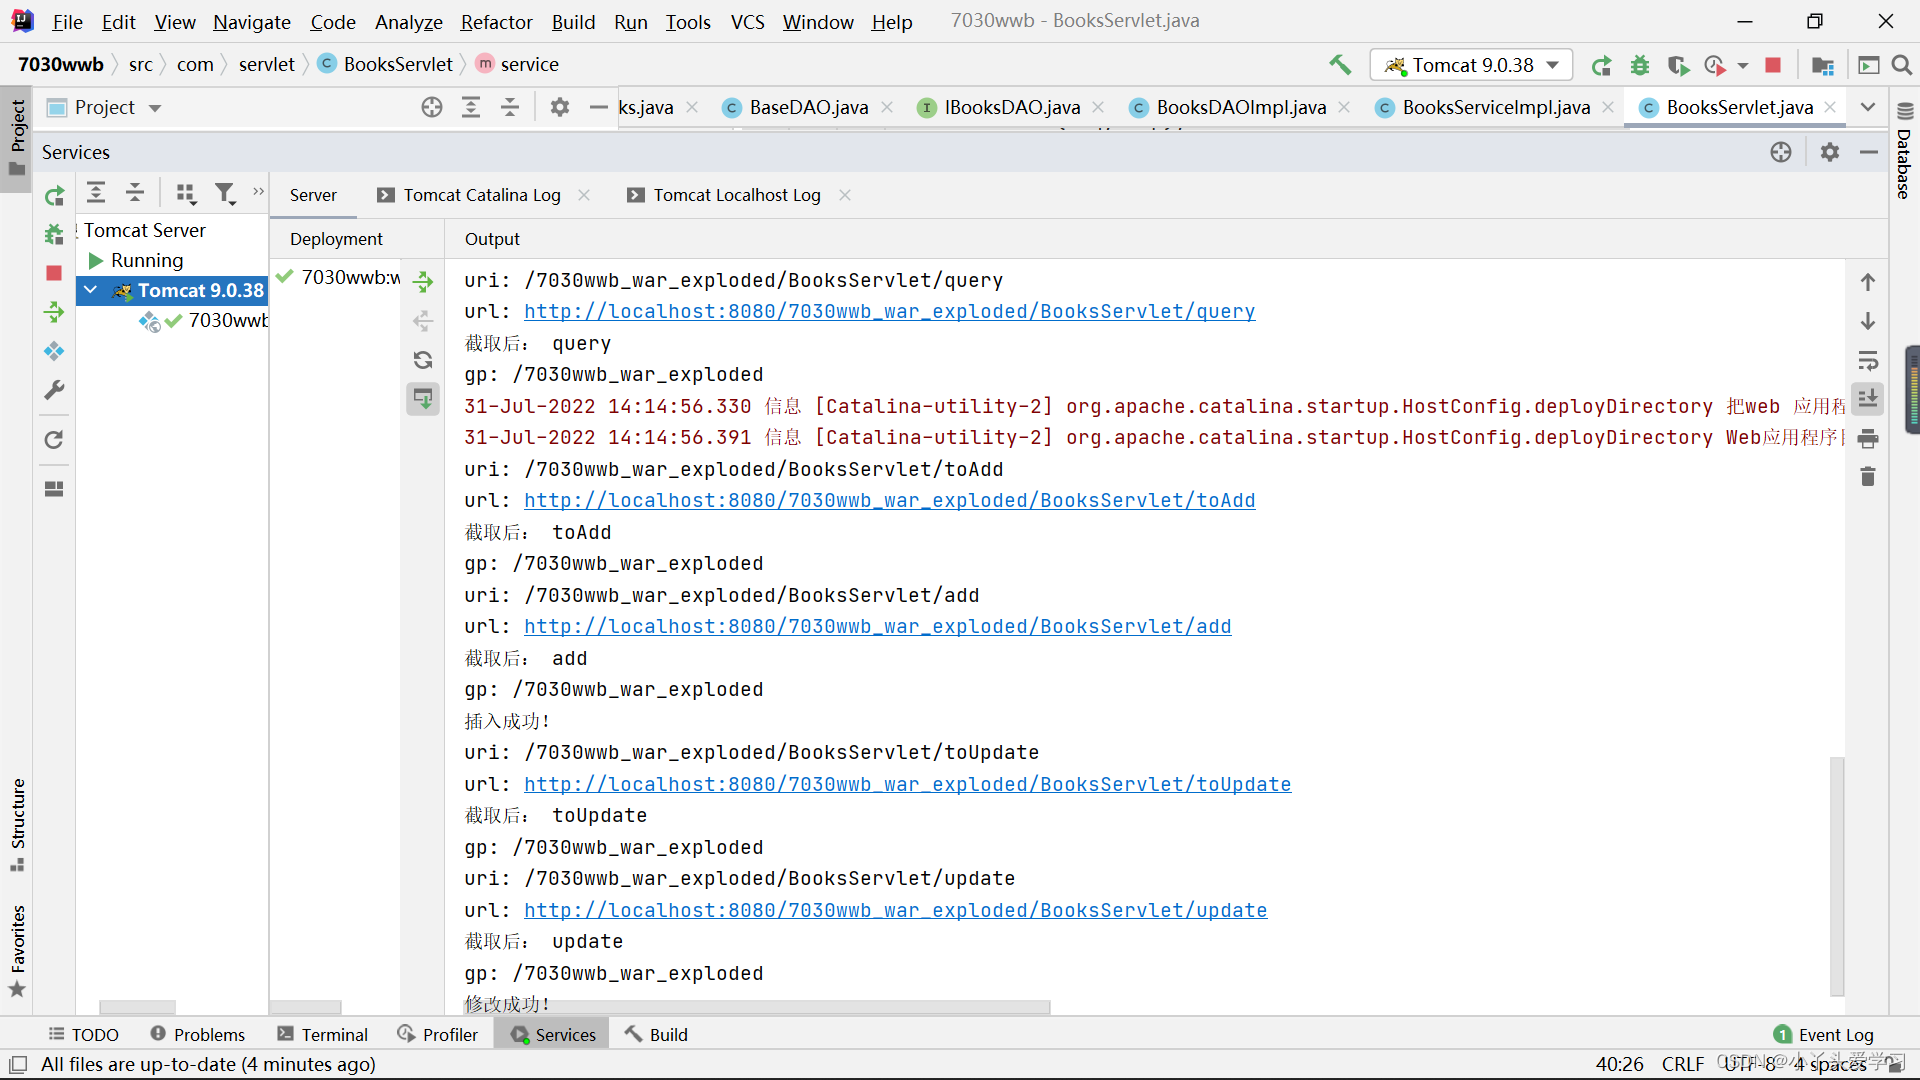1920x1080 pixels.
Task: Expand all nodes in the Services tree toolbar
Action: click(x=96, y=192)
